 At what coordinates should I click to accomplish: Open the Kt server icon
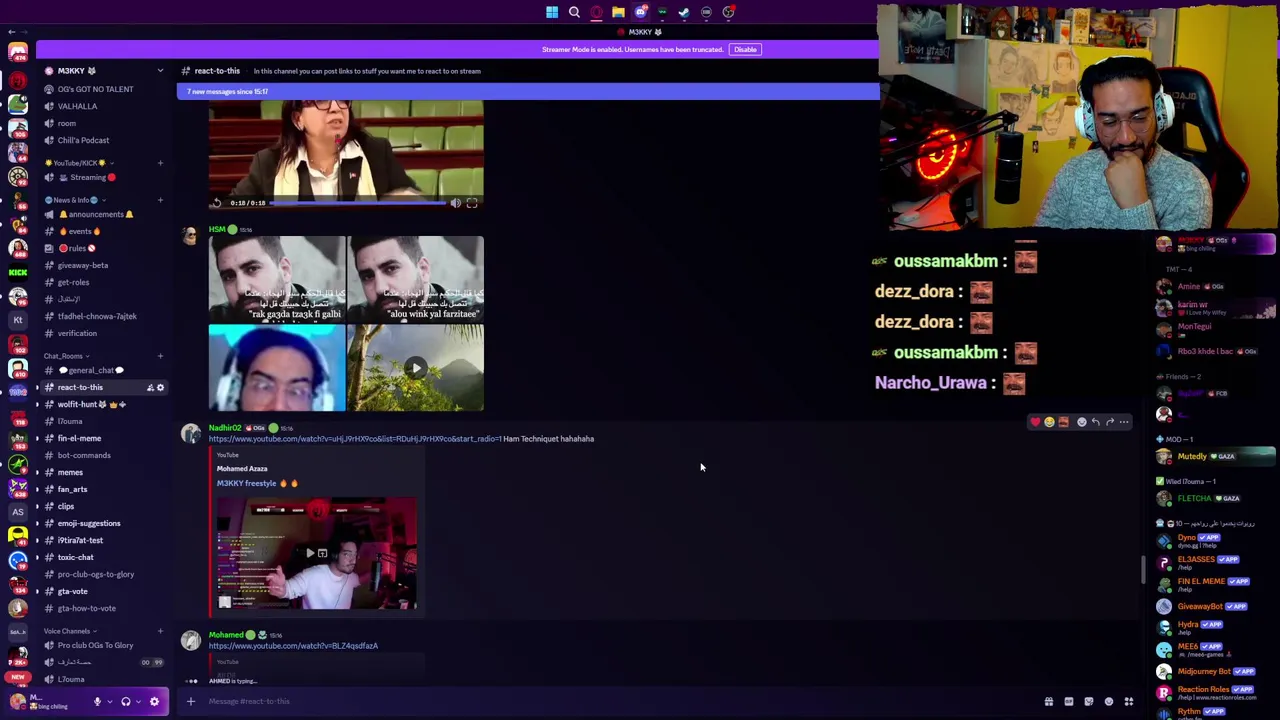click(x=18, y=320)
